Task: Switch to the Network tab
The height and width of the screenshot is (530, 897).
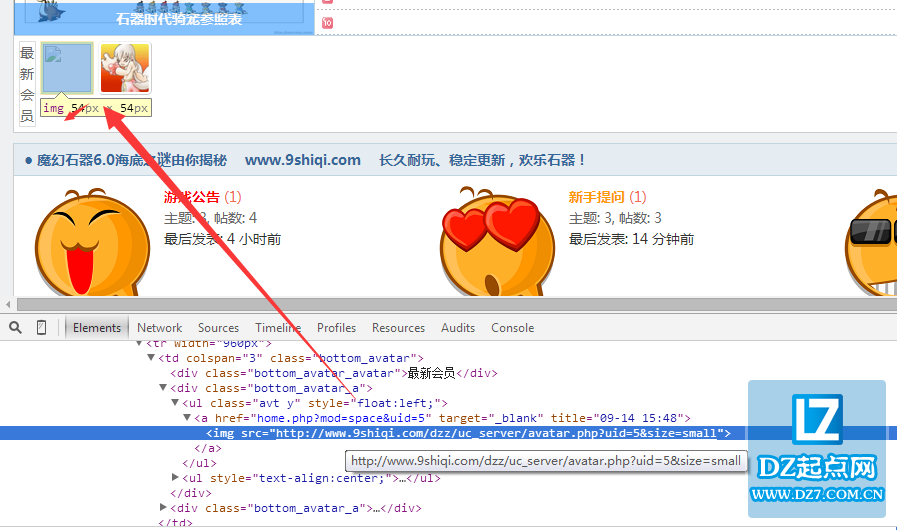Action: point(159,328)
